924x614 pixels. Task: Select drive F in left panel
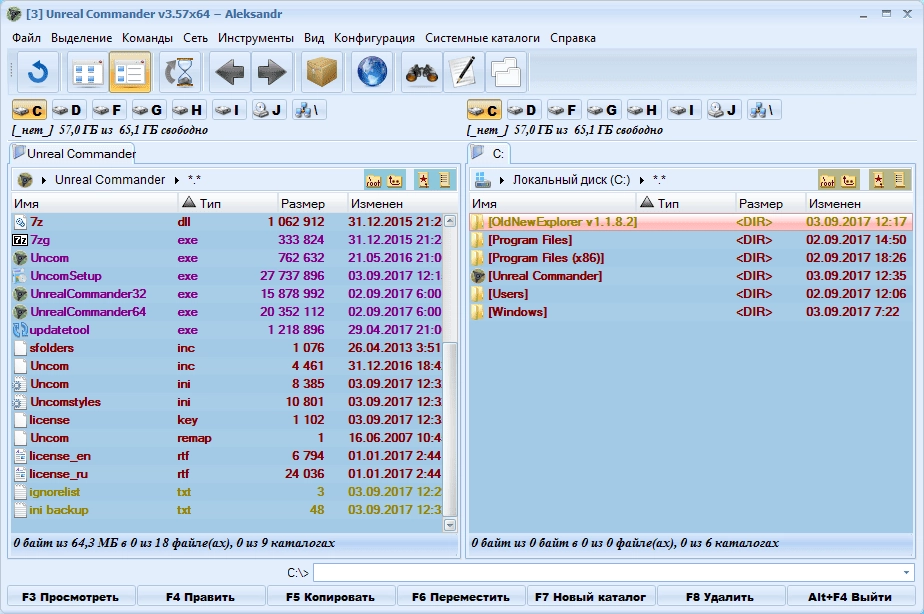pyautogui.click(x=108, y=110)
